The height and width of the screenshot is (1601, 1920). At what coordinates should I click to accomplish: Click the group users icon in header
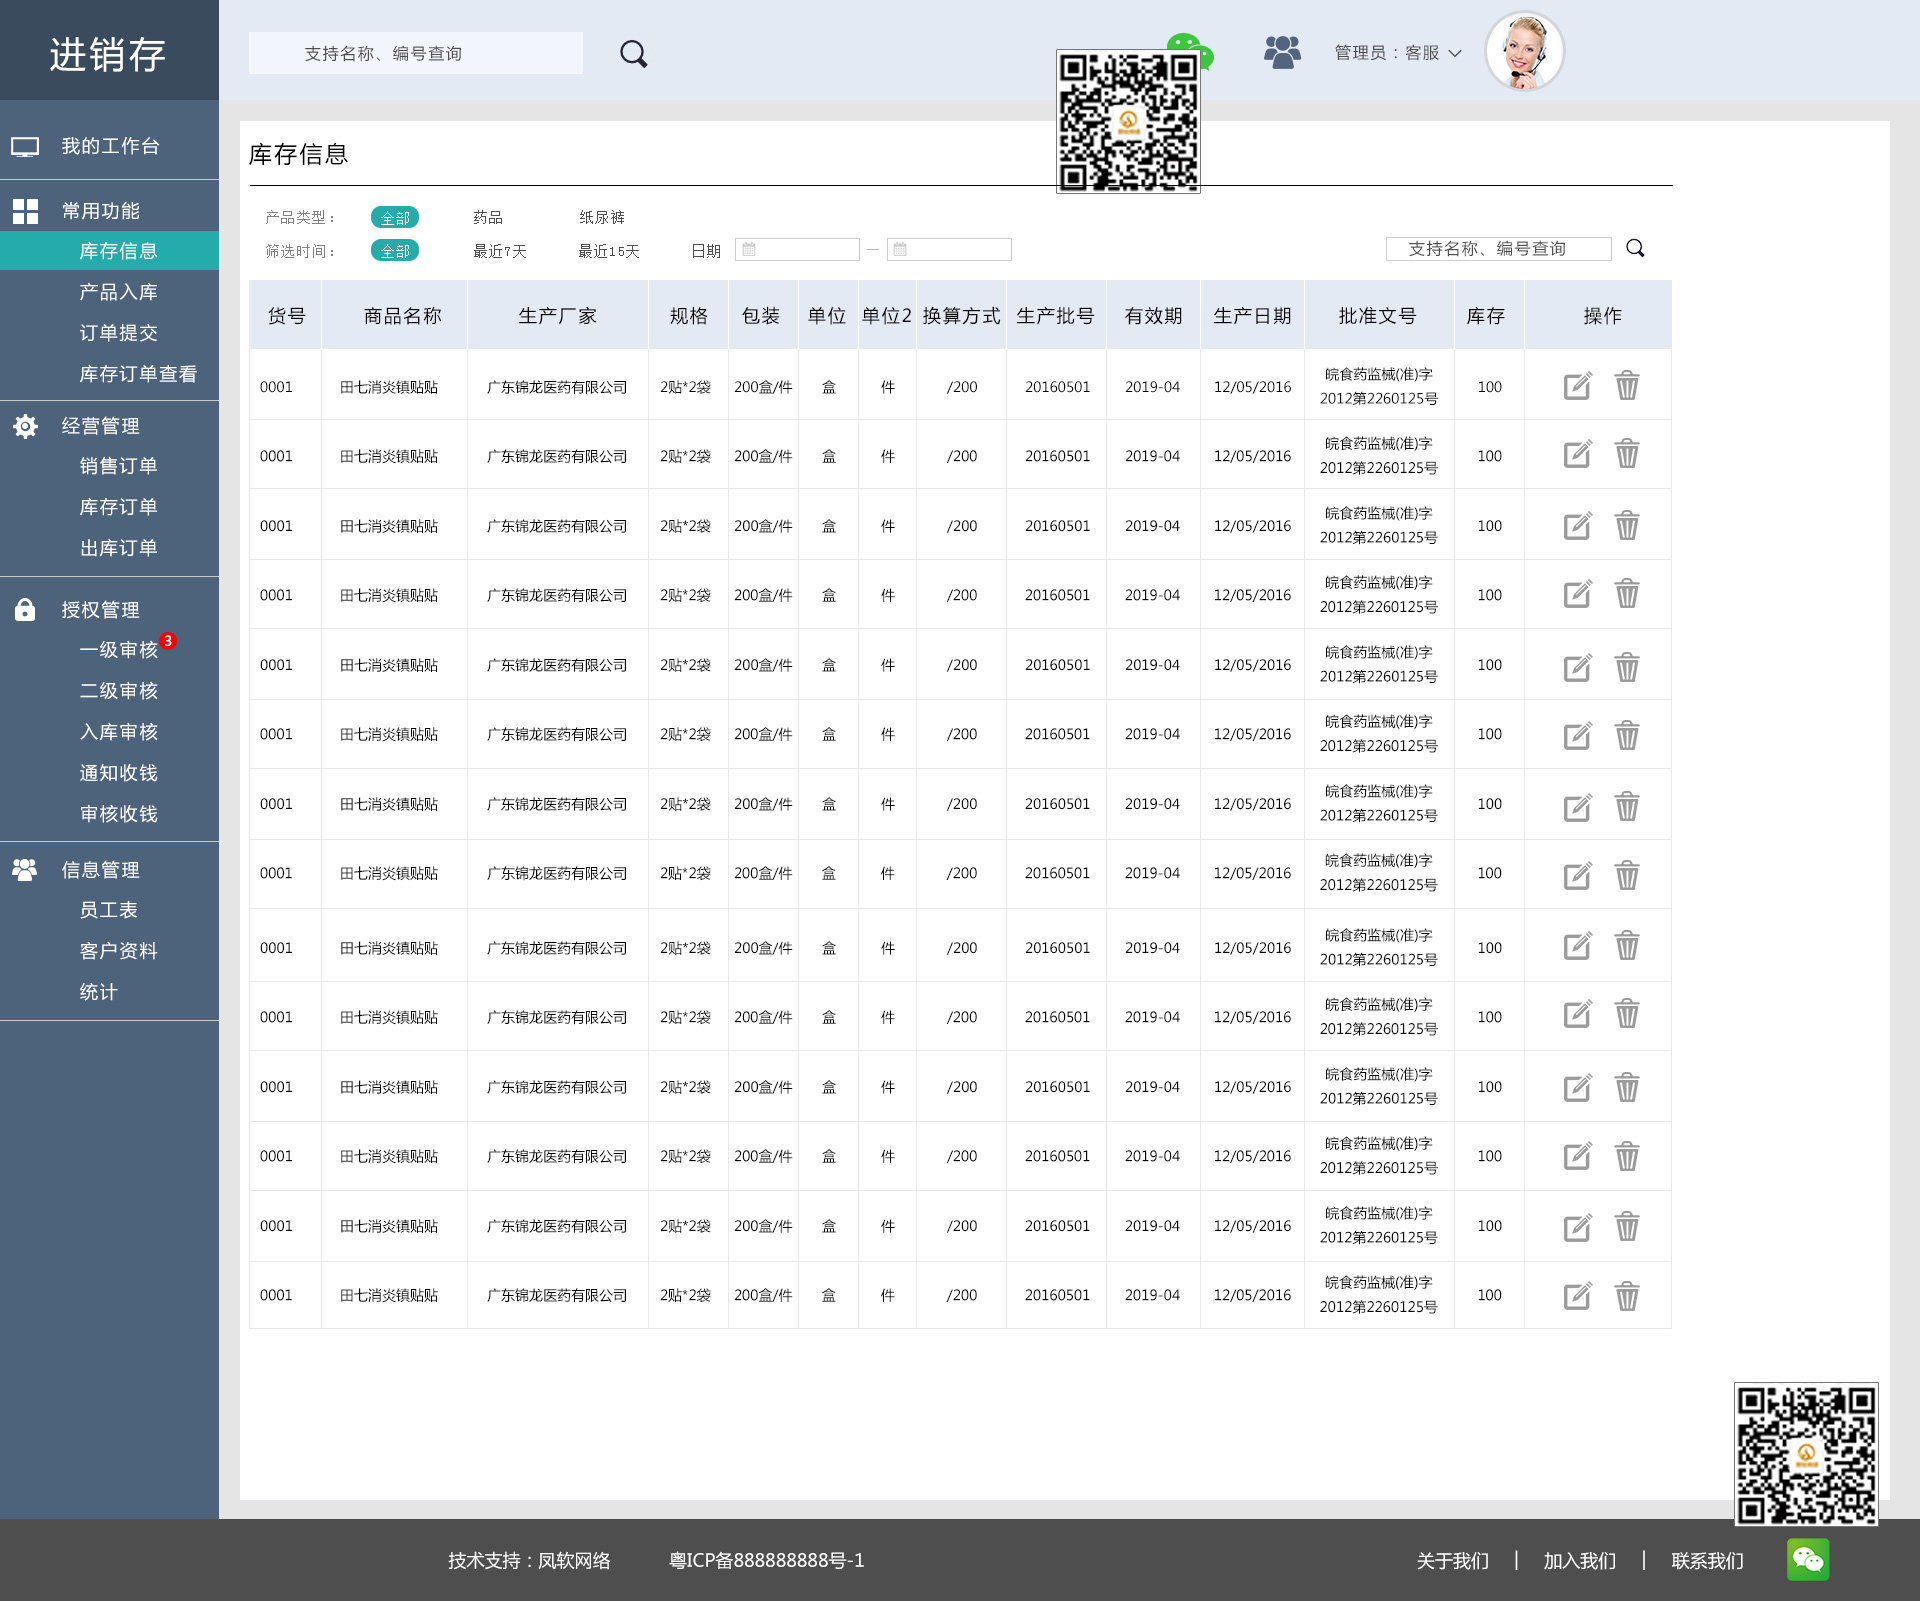1282,52
